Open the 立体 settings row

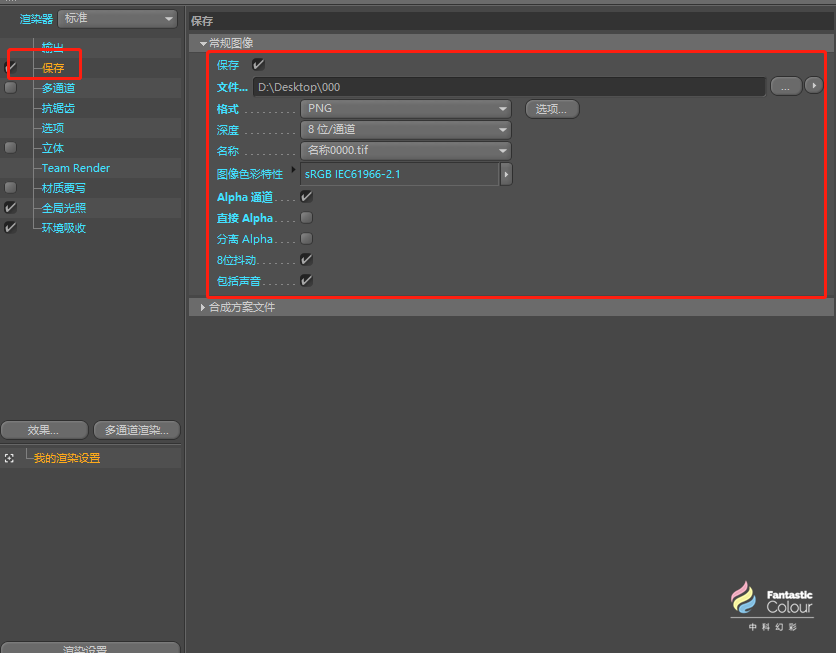pyautogui.click(x=53, y=148)
